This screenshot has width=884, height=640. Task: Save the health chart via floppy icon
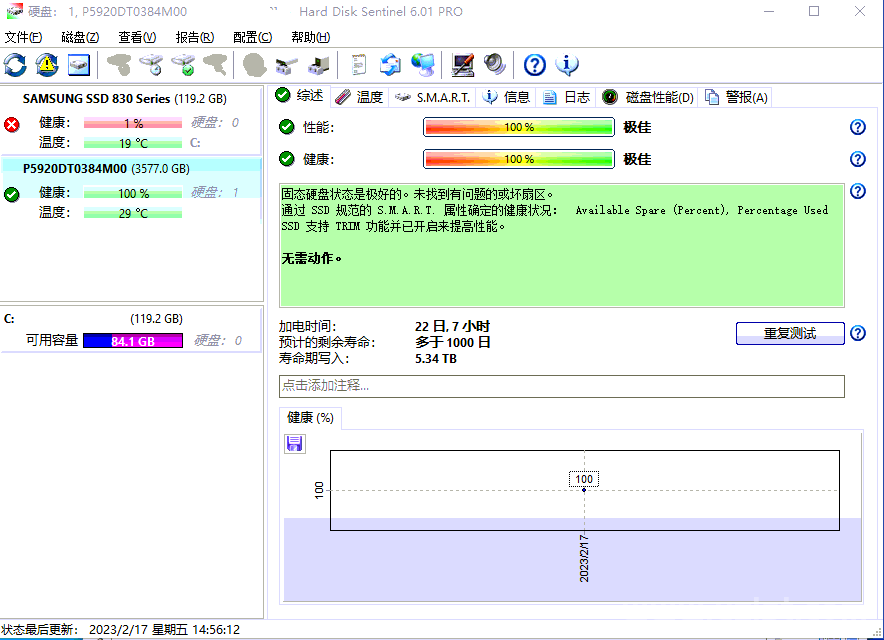coord(294,444)
